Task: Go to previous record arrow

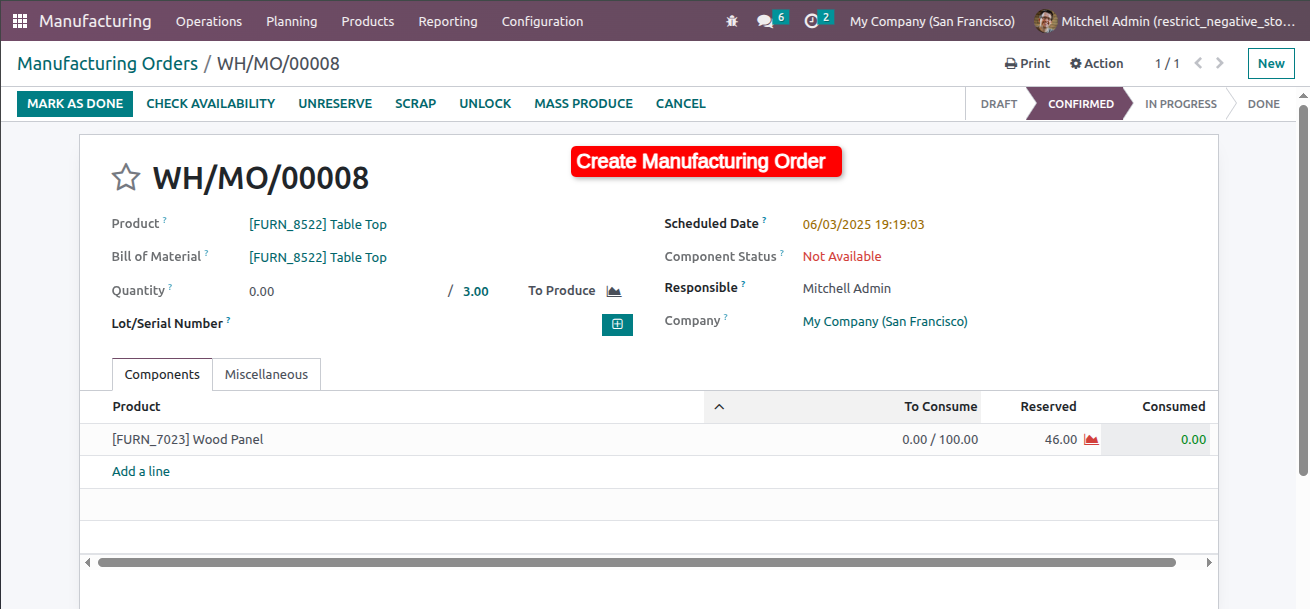Action: (x=1198, y=63)
